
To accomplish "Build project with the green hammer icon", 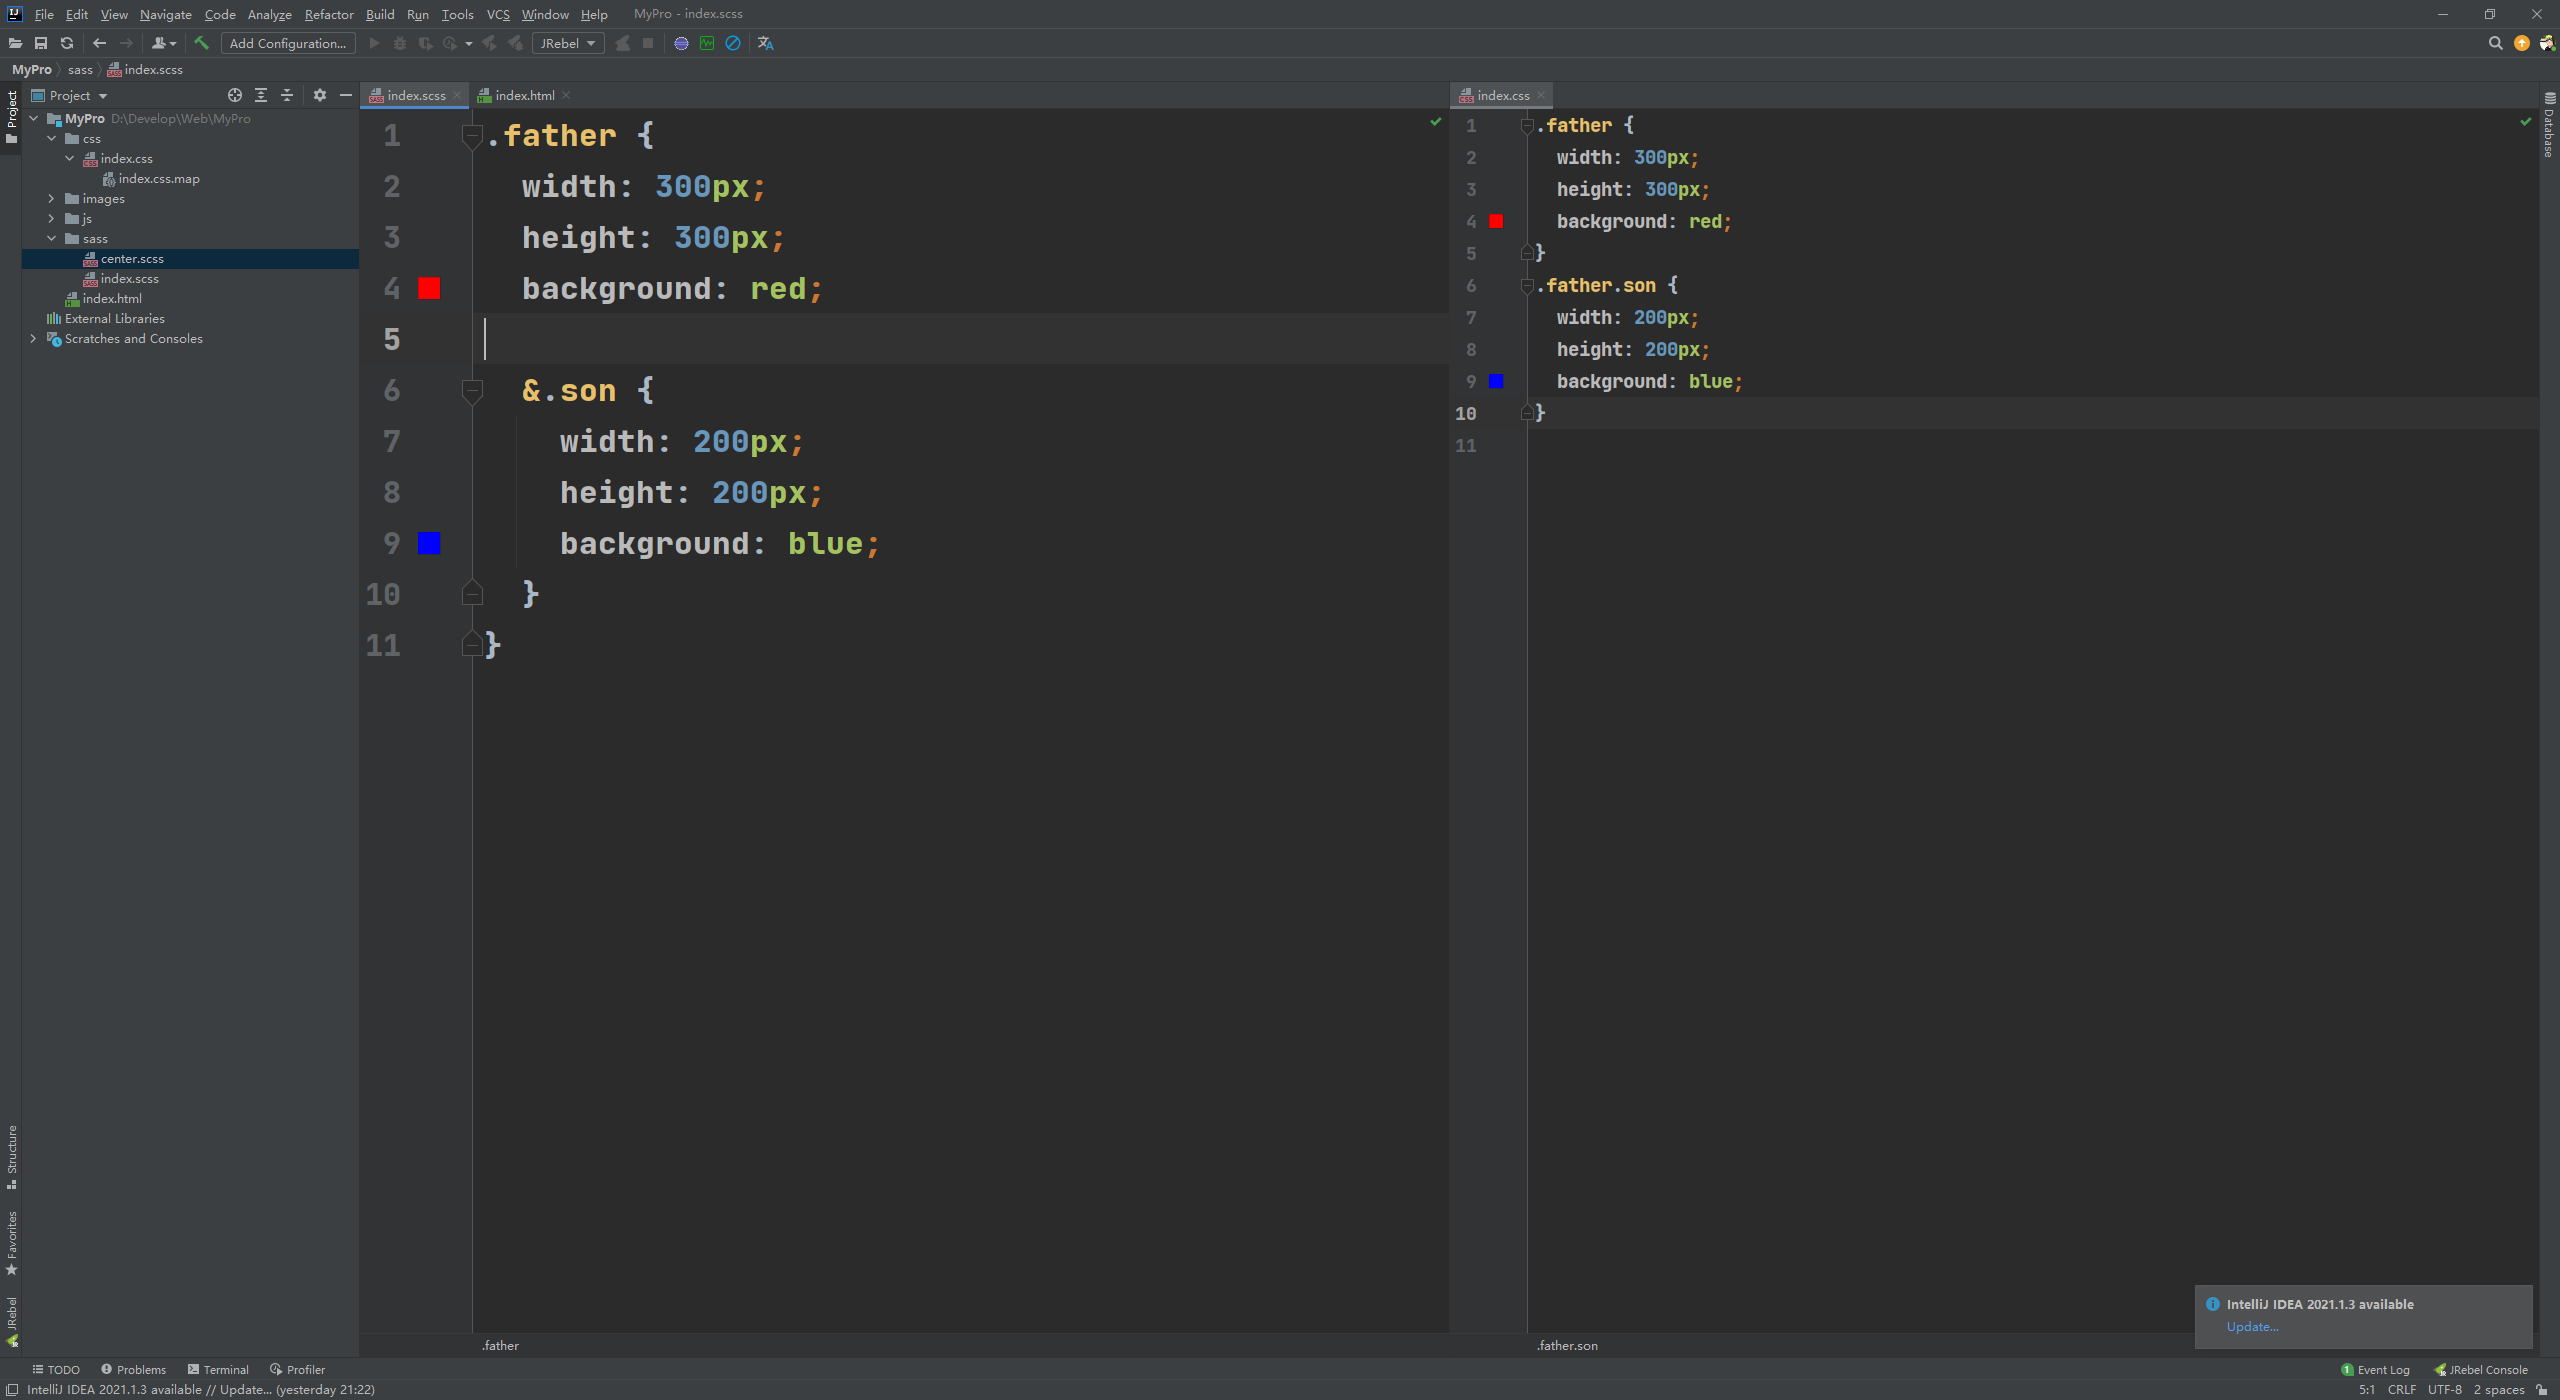I will tap(202, 43).
